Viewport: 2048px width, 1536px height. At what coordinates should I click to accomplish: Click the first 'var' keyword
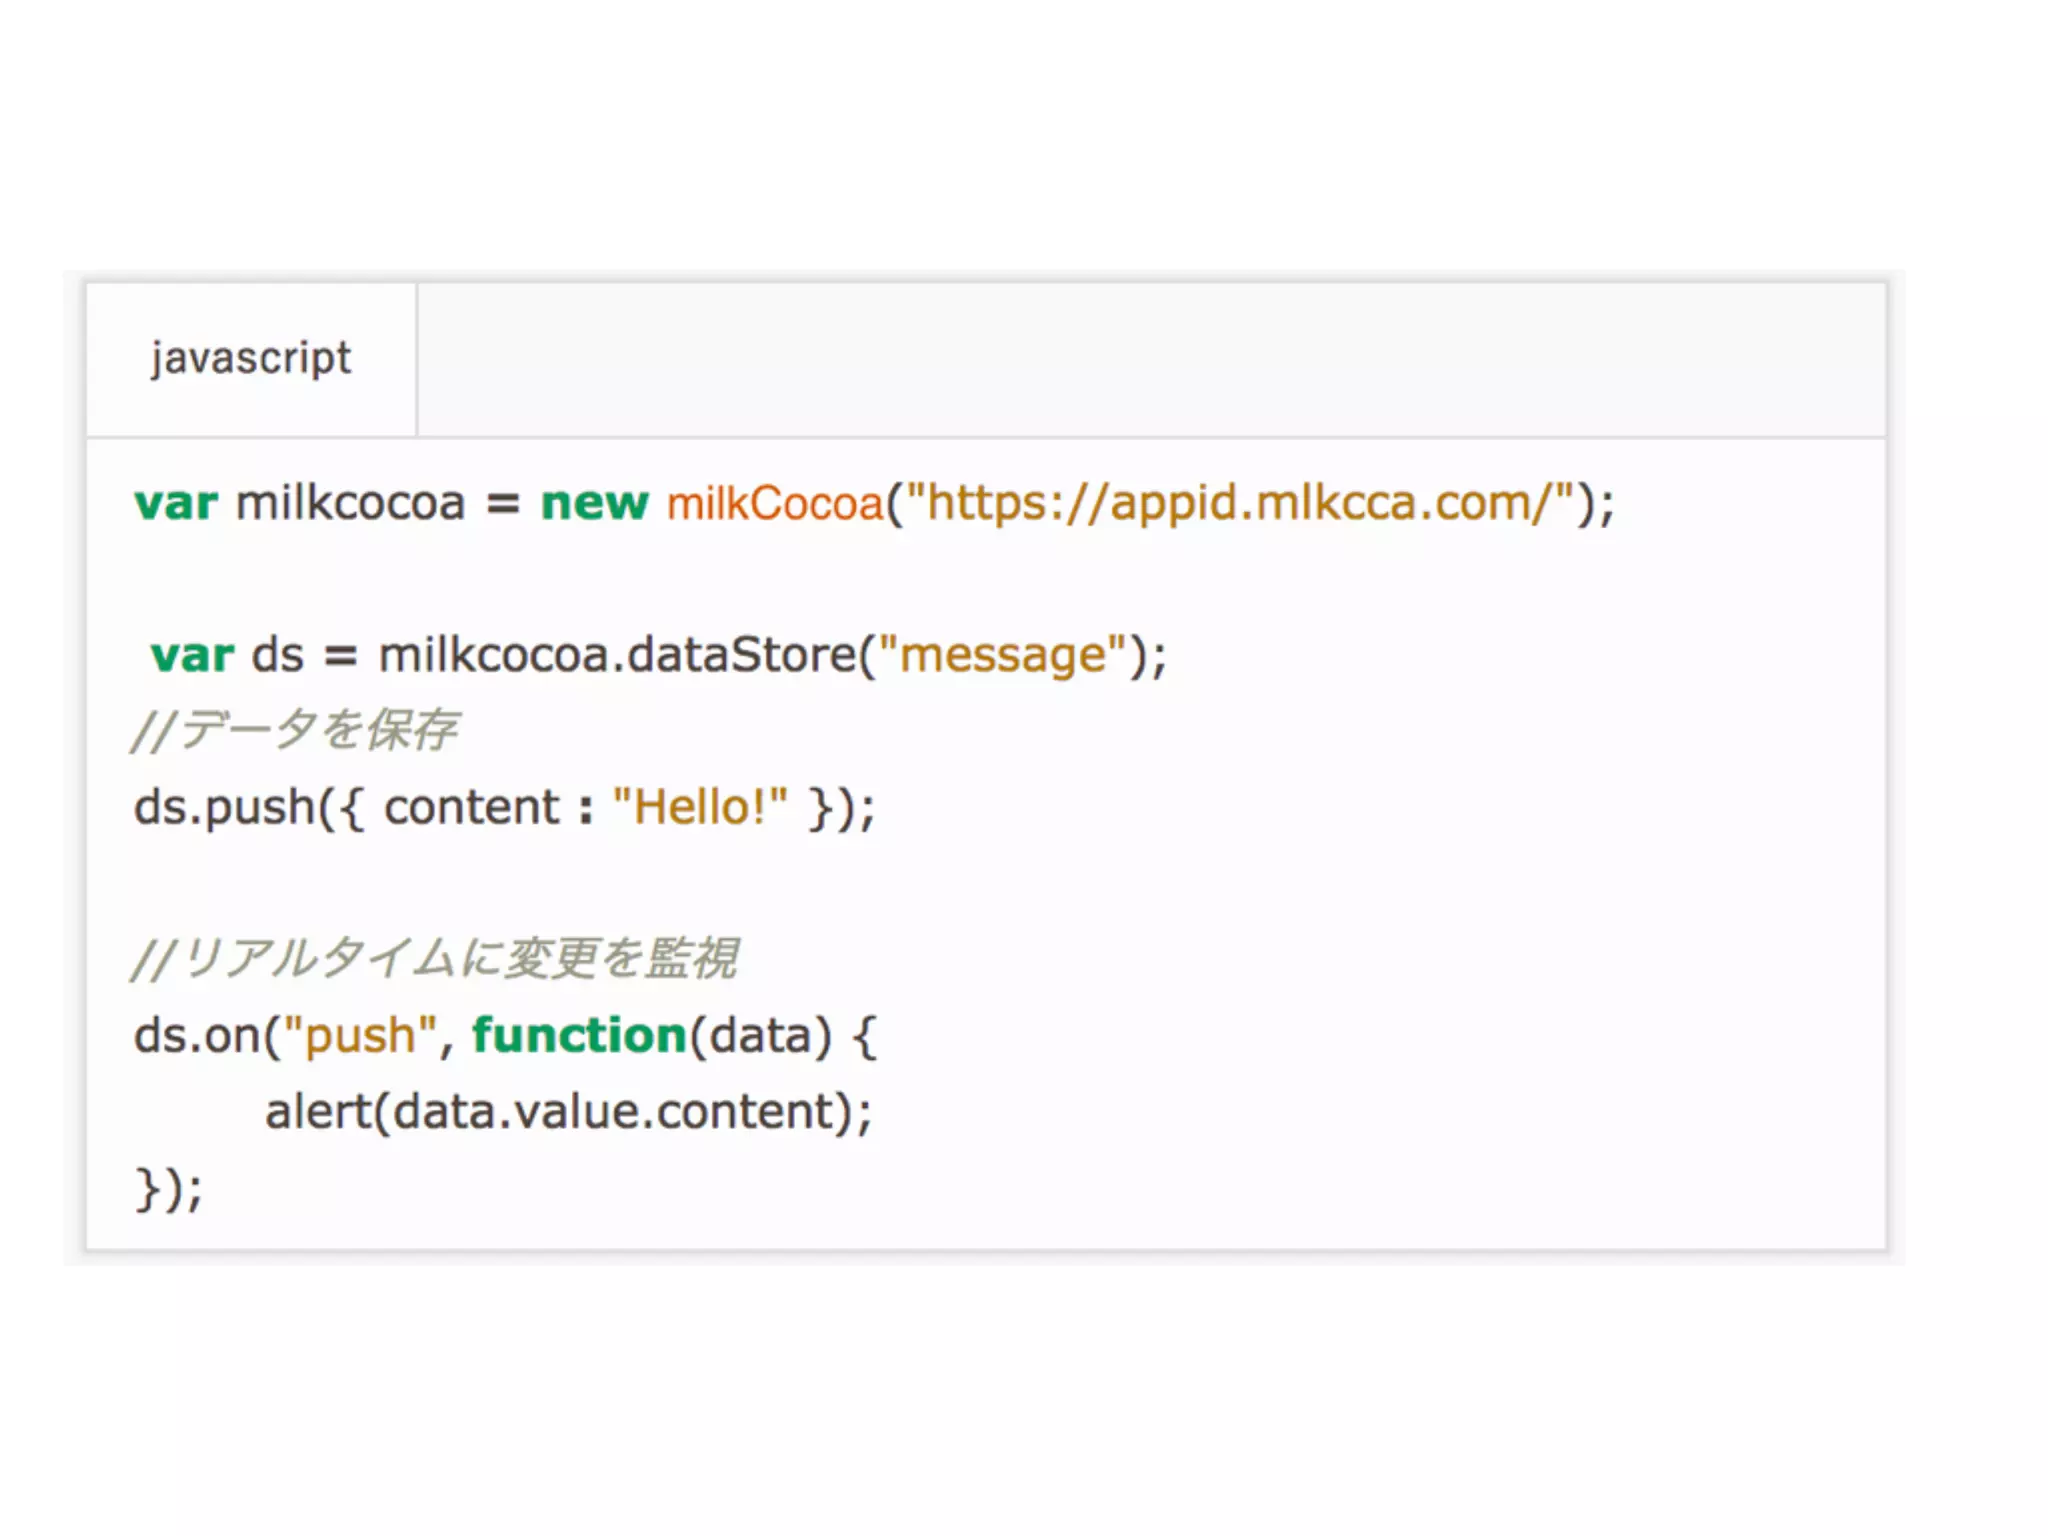pyautogui.click(x=176, y=503)
